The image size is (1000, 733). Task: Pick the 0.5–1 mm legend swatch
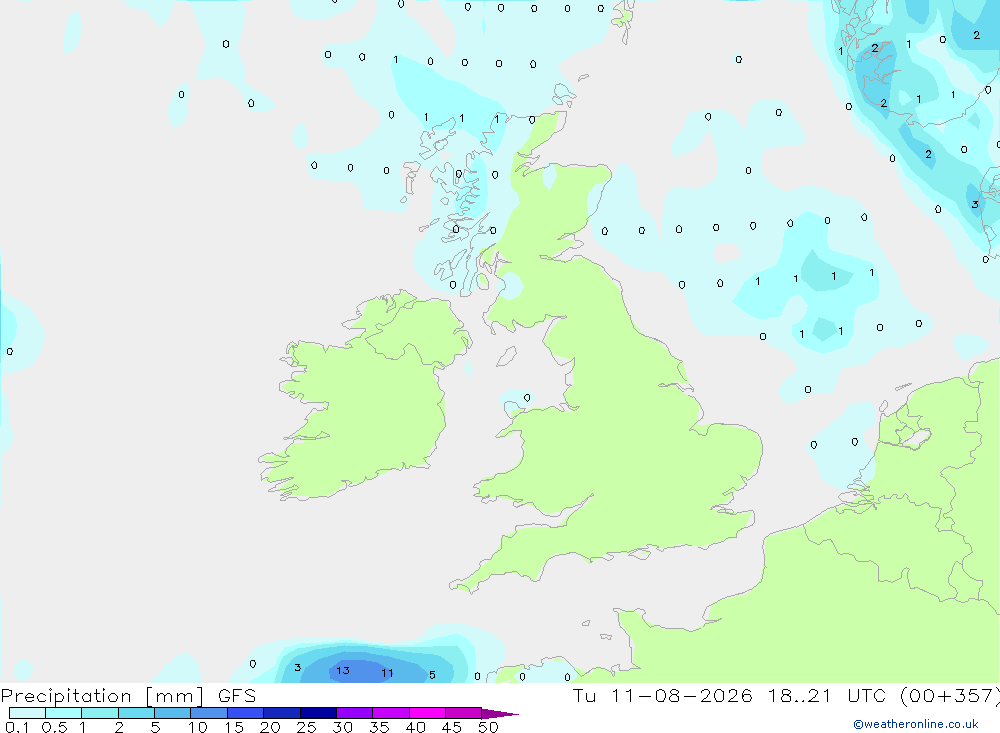coord(64,713)
